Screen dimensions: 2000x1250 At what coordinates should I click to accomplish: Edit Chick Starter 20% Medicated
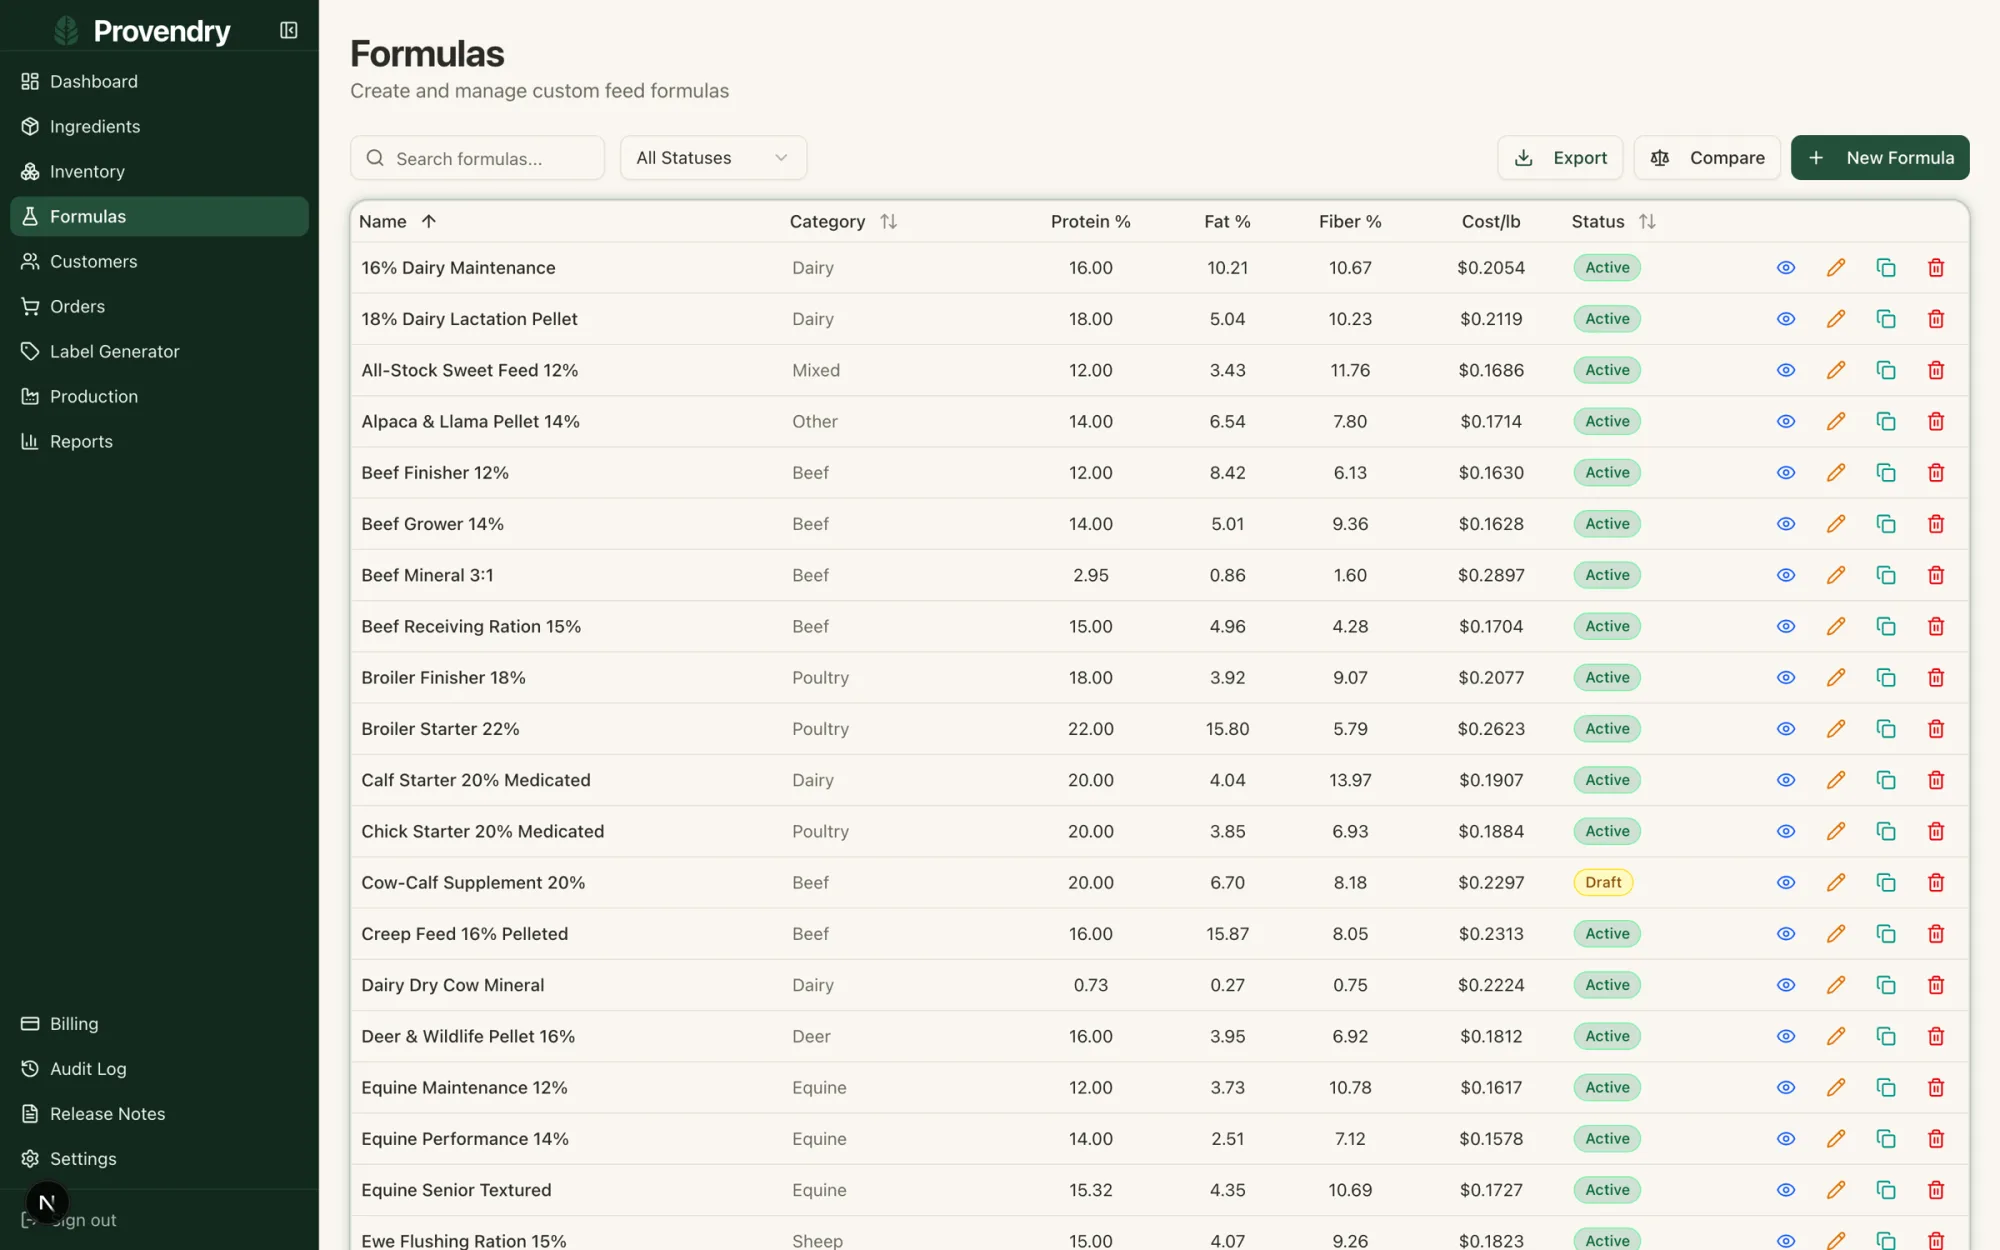1836,831
